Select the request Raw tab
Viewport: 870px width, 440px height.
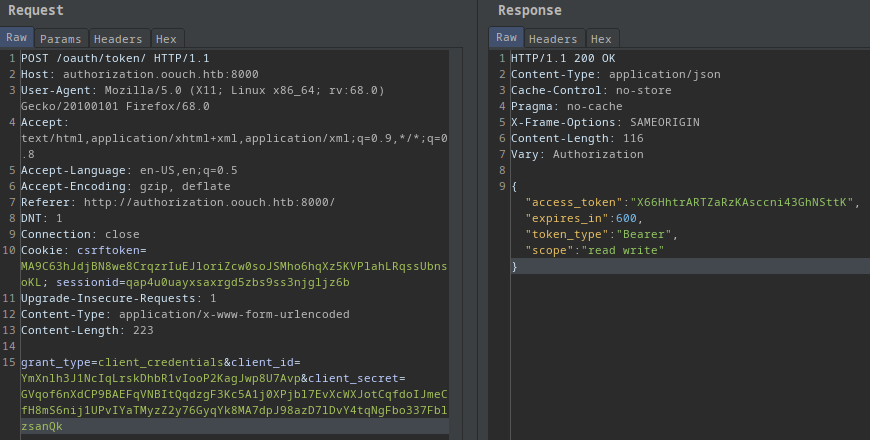(17, 38)
